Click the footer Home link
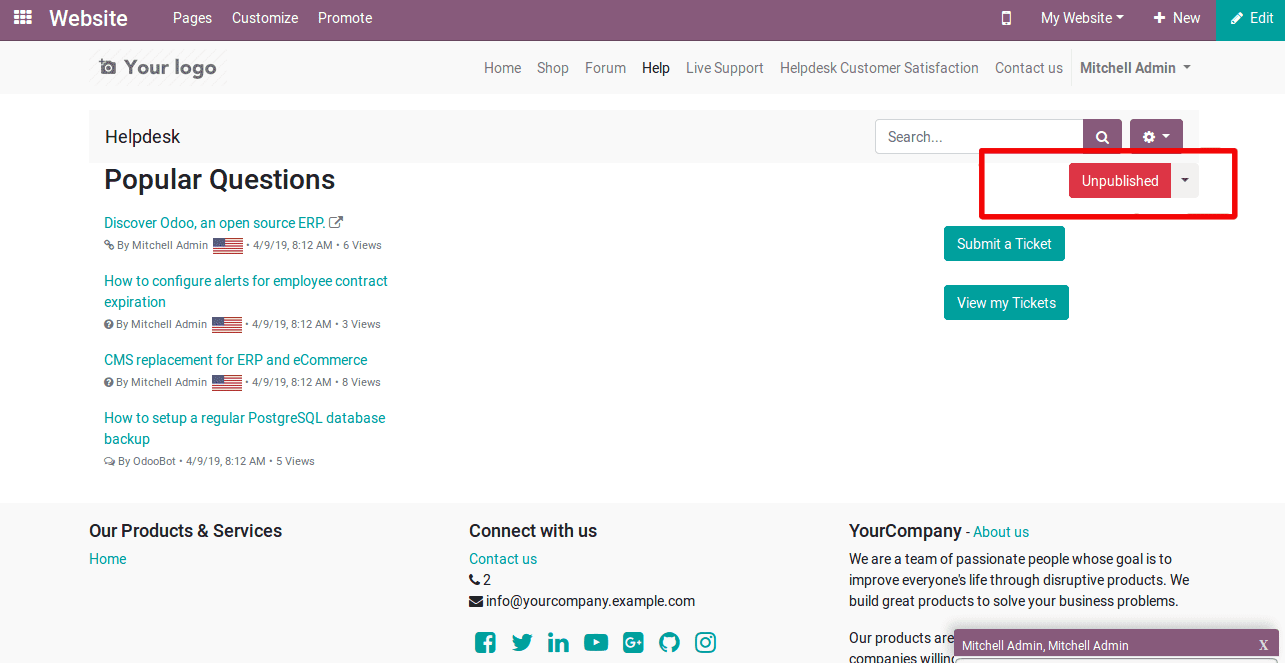1285x663 pixels. click(108, 559)
